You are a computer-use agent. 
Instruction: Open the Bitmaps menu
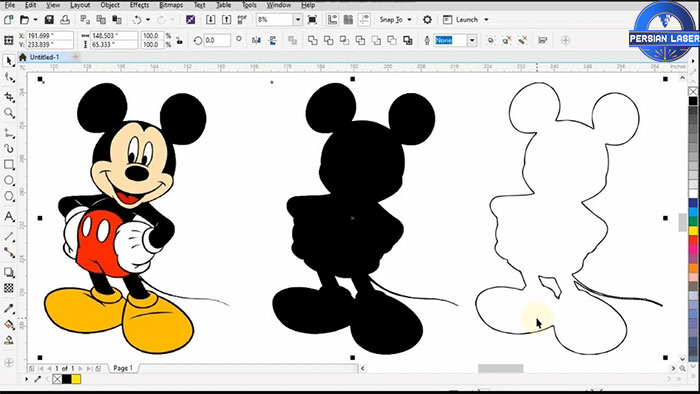click(x=171, y=5)
